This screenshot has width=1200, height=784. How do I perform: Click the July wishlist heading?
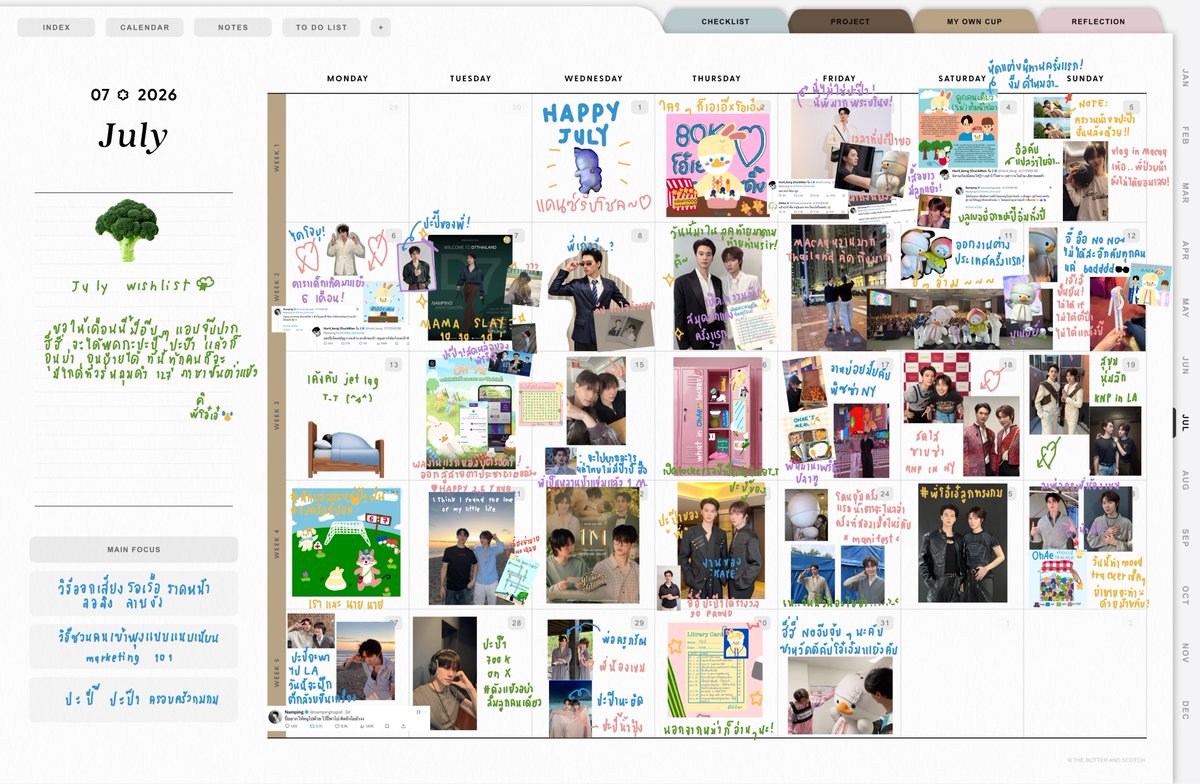[142, 285]
